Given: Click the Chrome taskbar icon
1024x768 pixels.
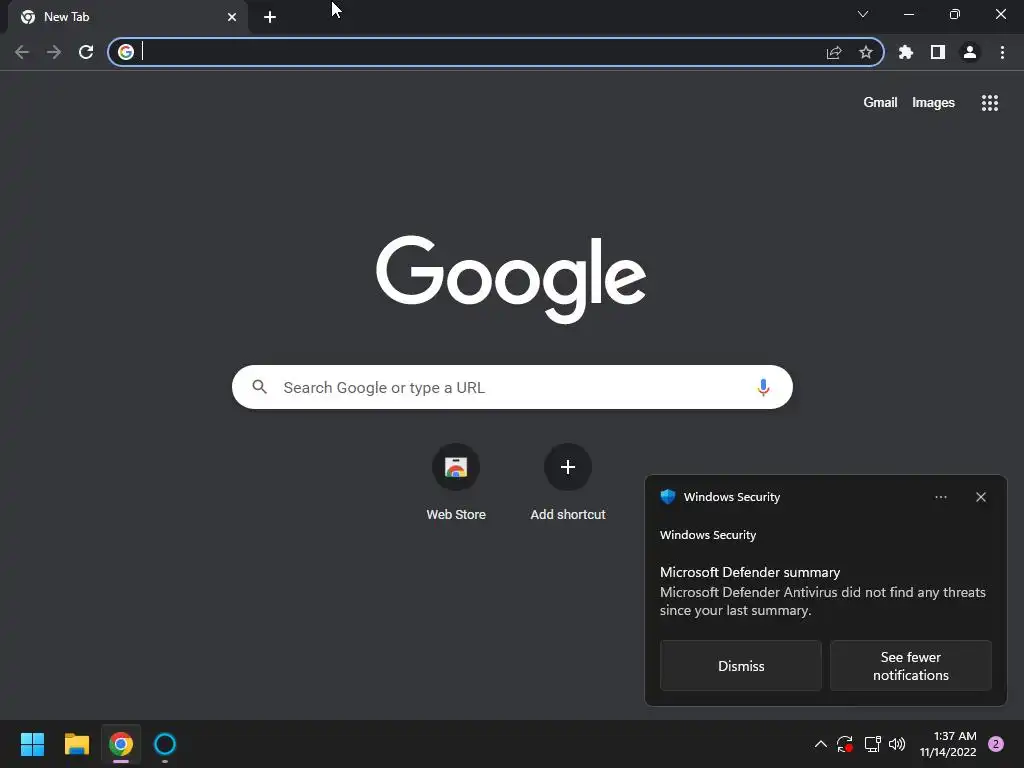Looking at the screenshot, I should coord(121,744).
